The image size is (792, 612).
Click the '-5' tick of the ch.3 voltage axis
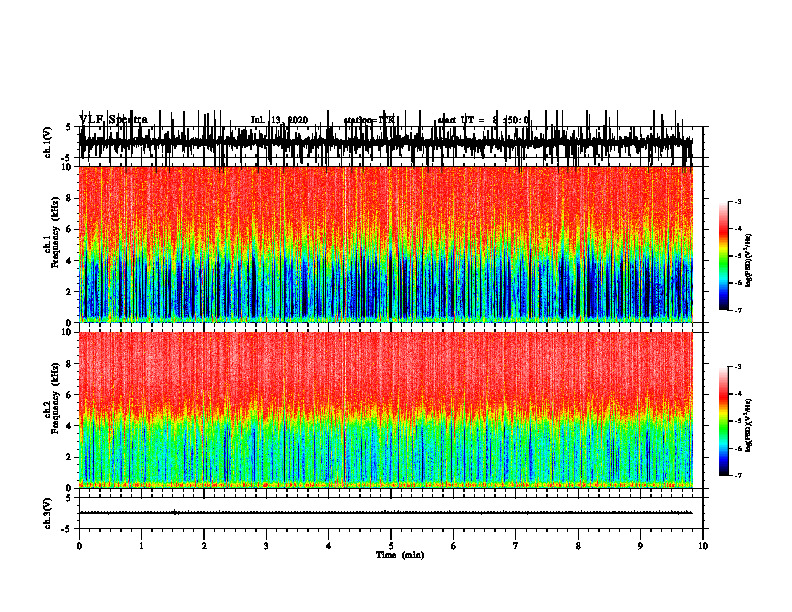click(x=67, y=529)
